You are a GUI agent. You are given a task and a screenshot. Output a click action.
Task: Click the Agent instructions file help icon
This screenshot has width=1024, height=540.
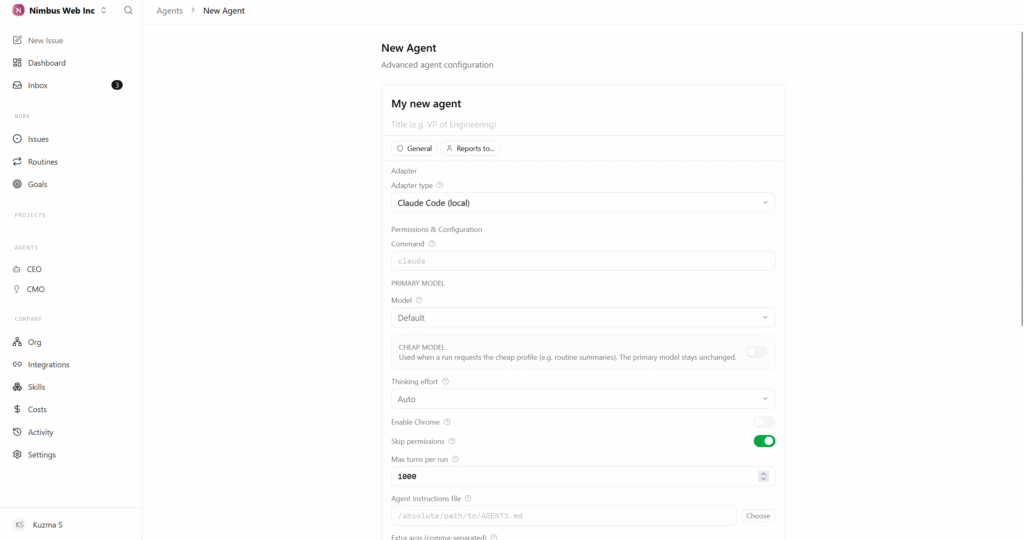point(468,498)
